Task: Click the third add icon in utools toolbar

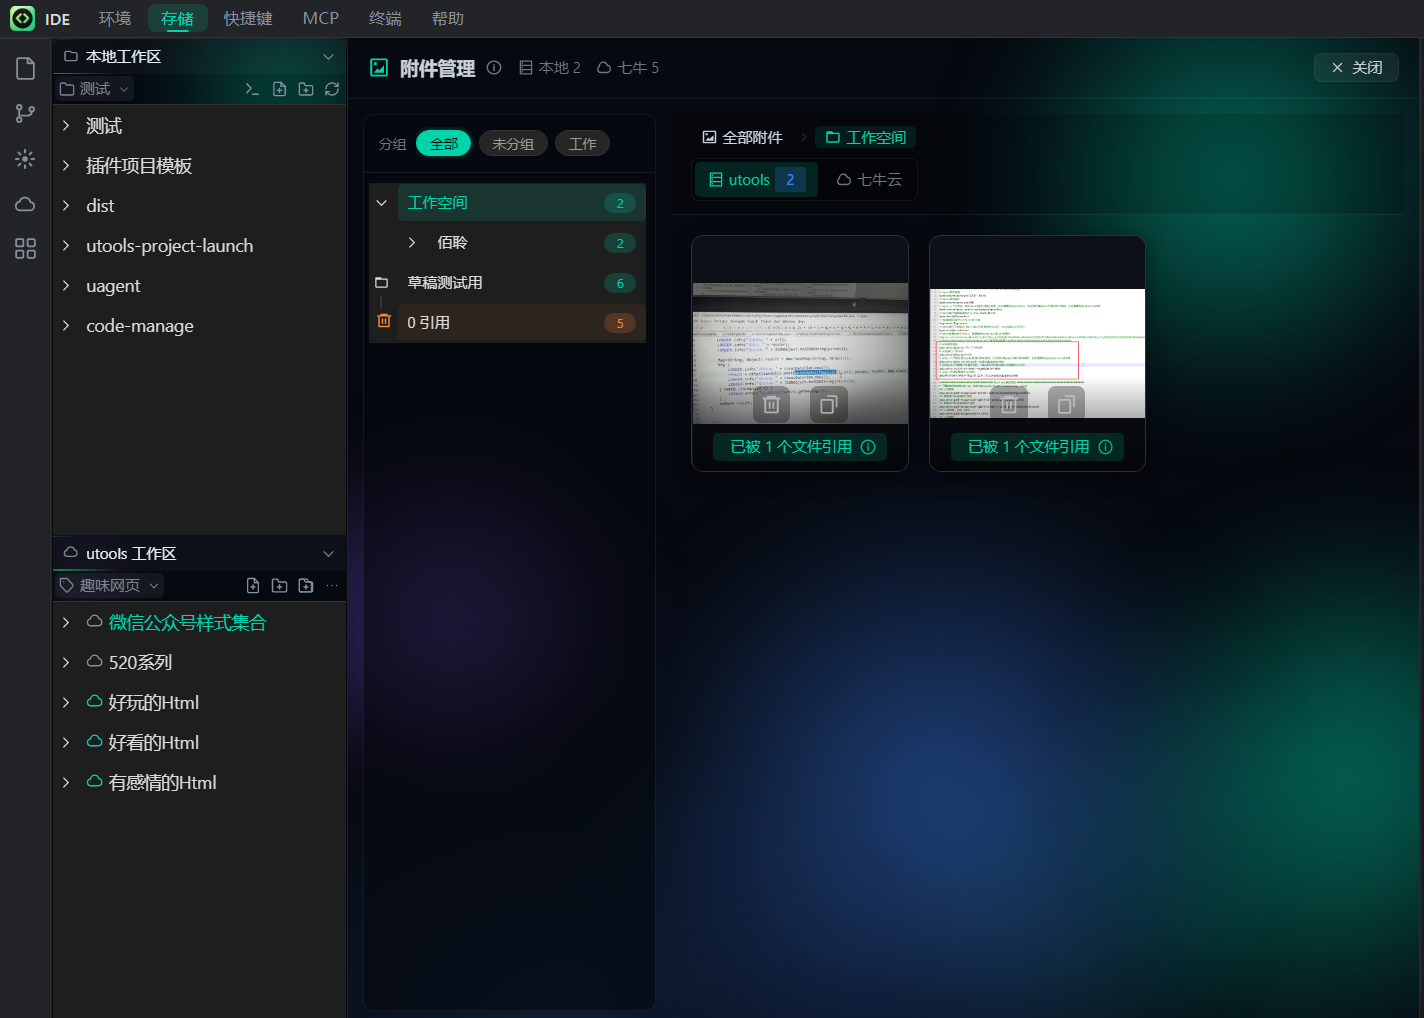Action: coord(306,586)
